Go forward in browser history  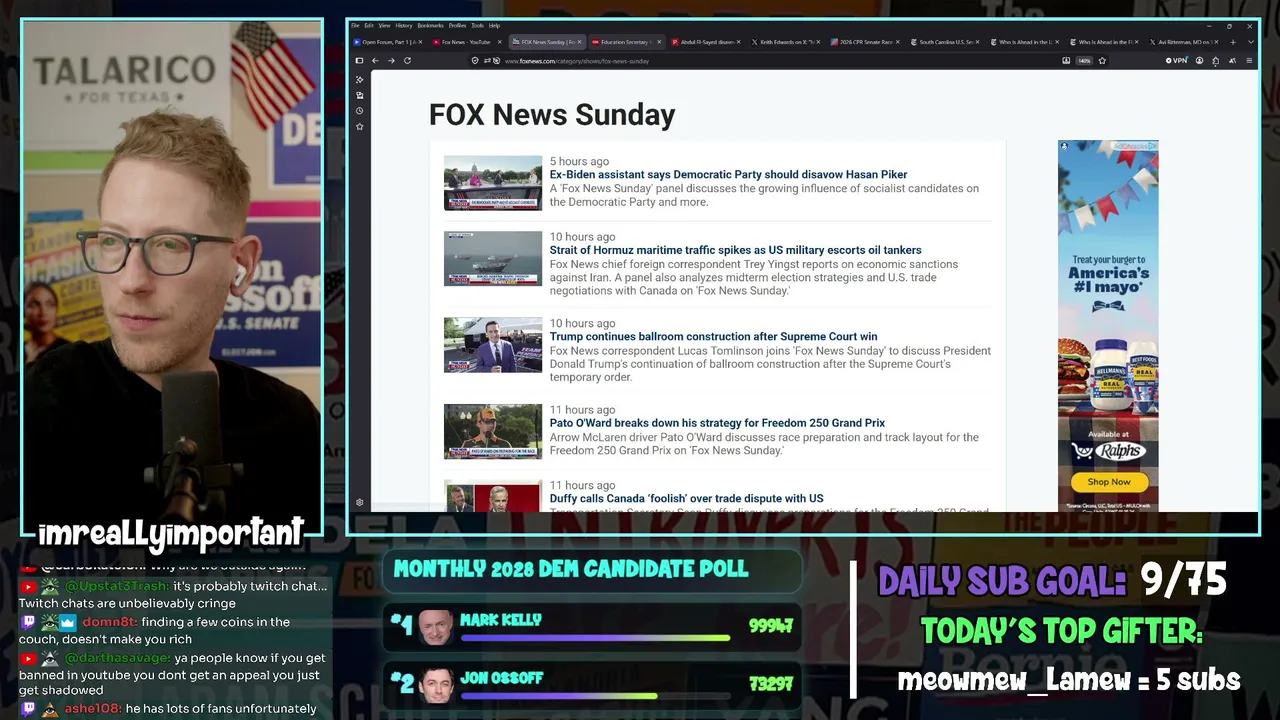pos(391,61)
